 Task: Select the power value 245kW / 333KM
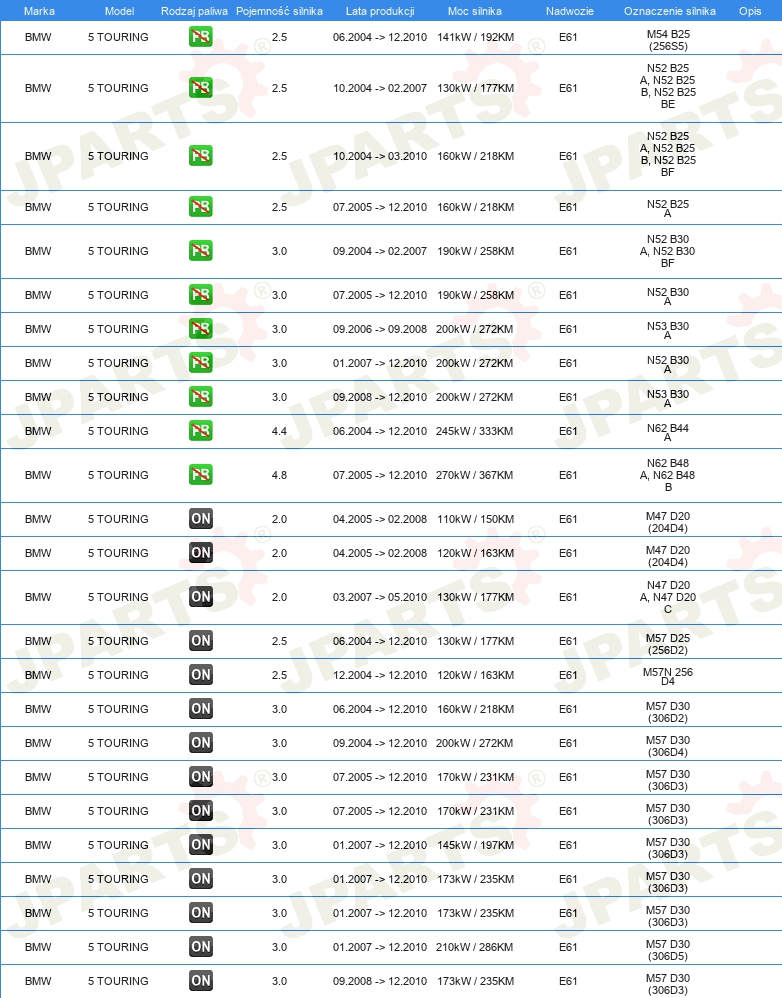(x=475, y=431)
